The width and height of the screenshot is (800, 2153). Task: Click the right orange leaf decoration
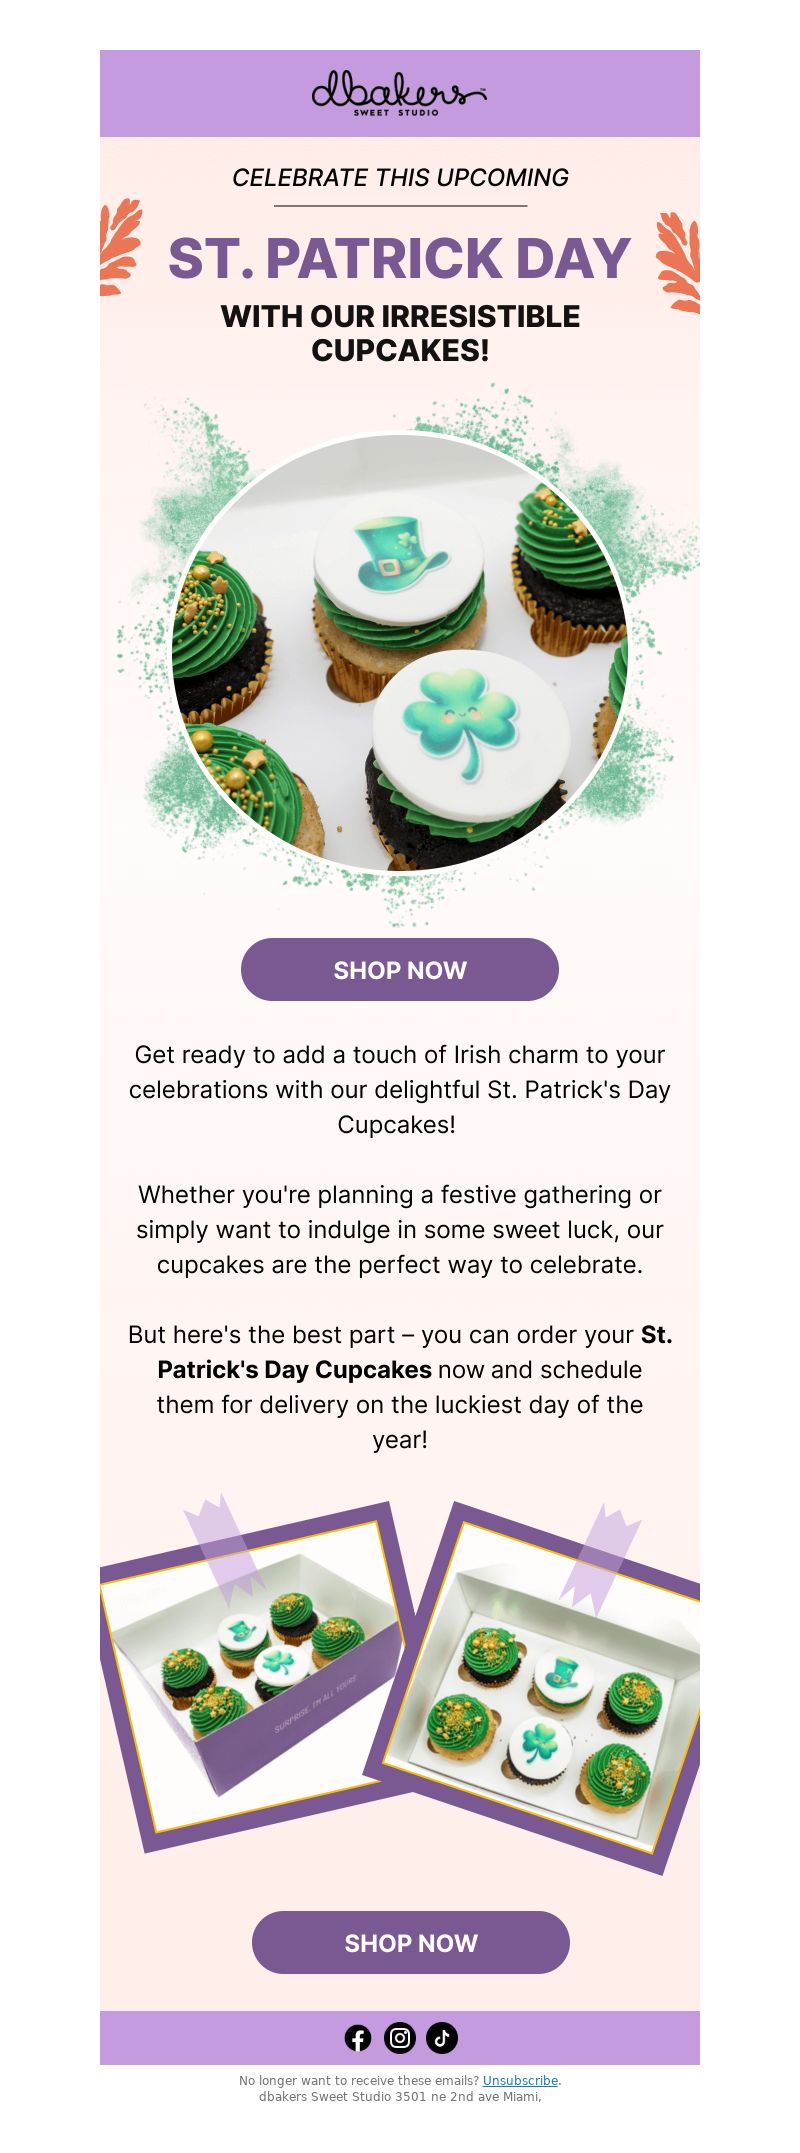tap(679, 263)
